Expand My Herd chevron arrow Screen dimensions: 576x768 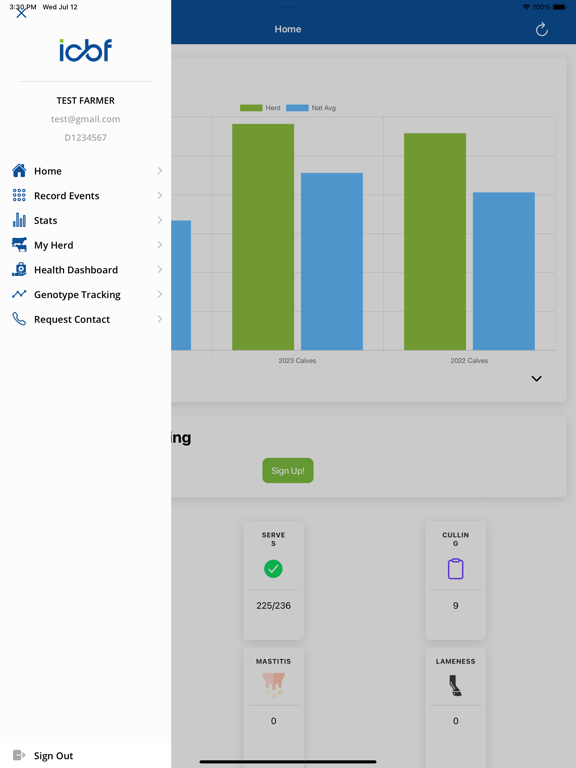pos(160,244)
